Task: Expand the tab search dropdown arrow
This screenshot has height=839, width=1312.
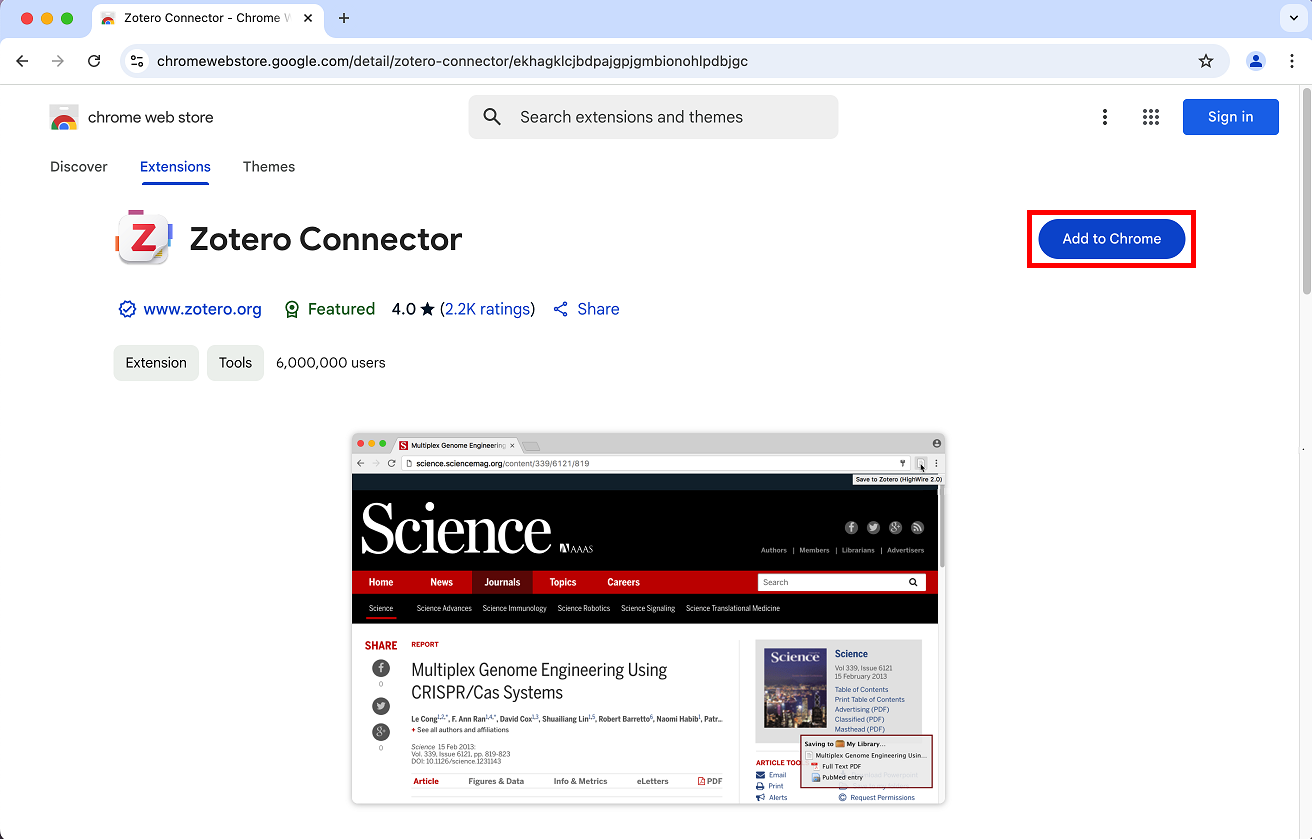Action: [x=1292, y=18]
